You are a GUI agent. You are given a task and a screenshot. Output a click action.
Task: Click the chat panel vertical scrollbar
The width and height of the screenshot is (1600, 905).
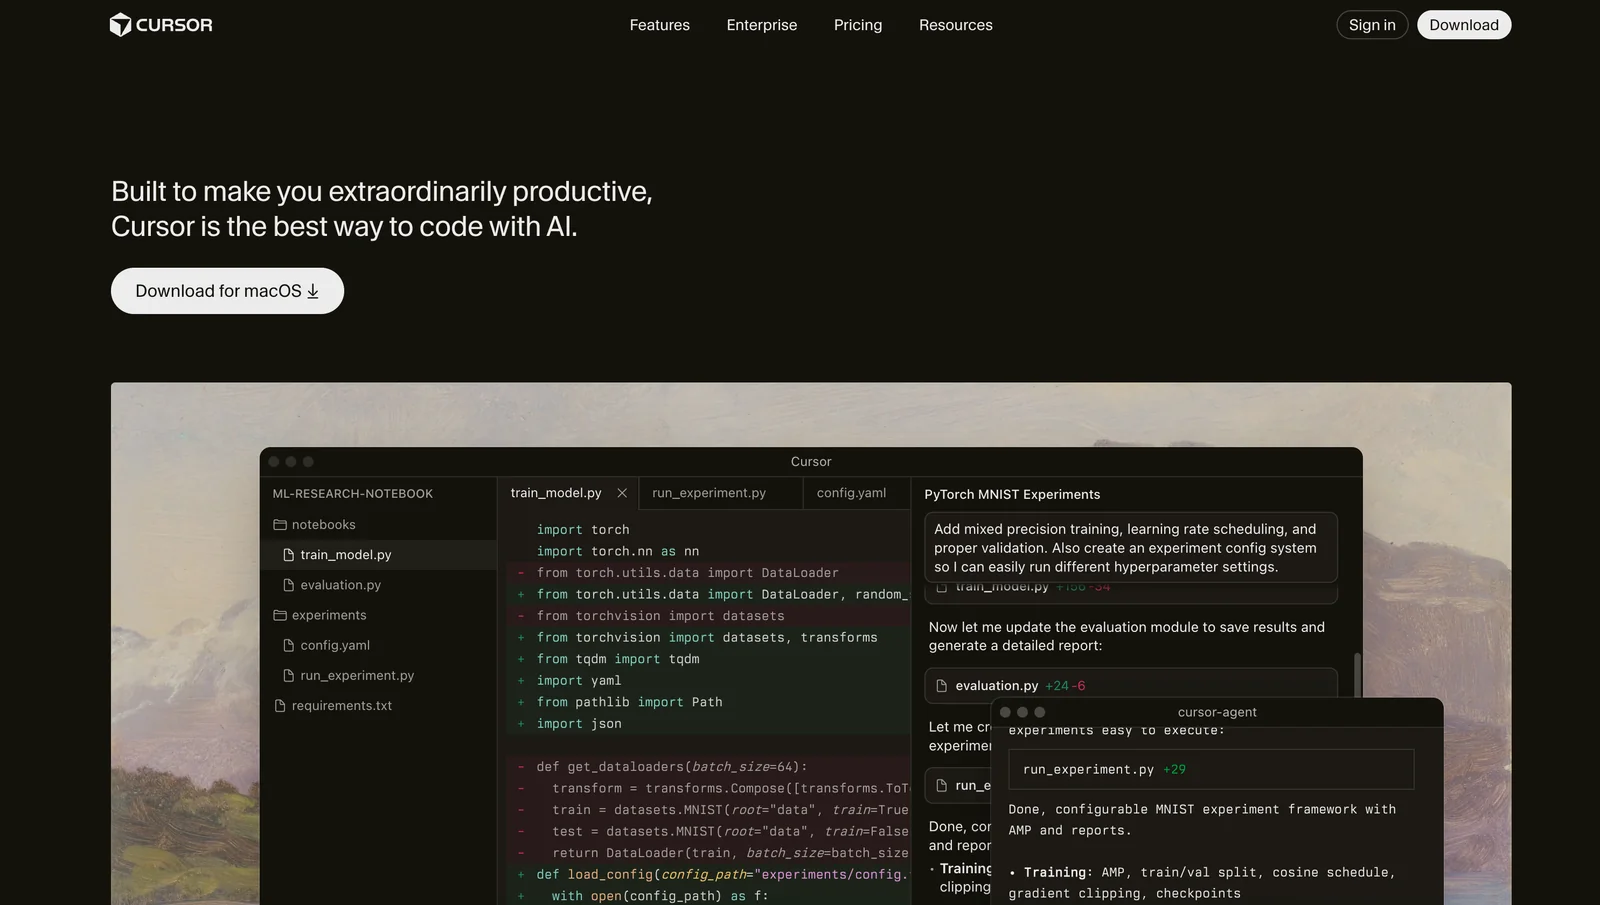(1357, 675)
